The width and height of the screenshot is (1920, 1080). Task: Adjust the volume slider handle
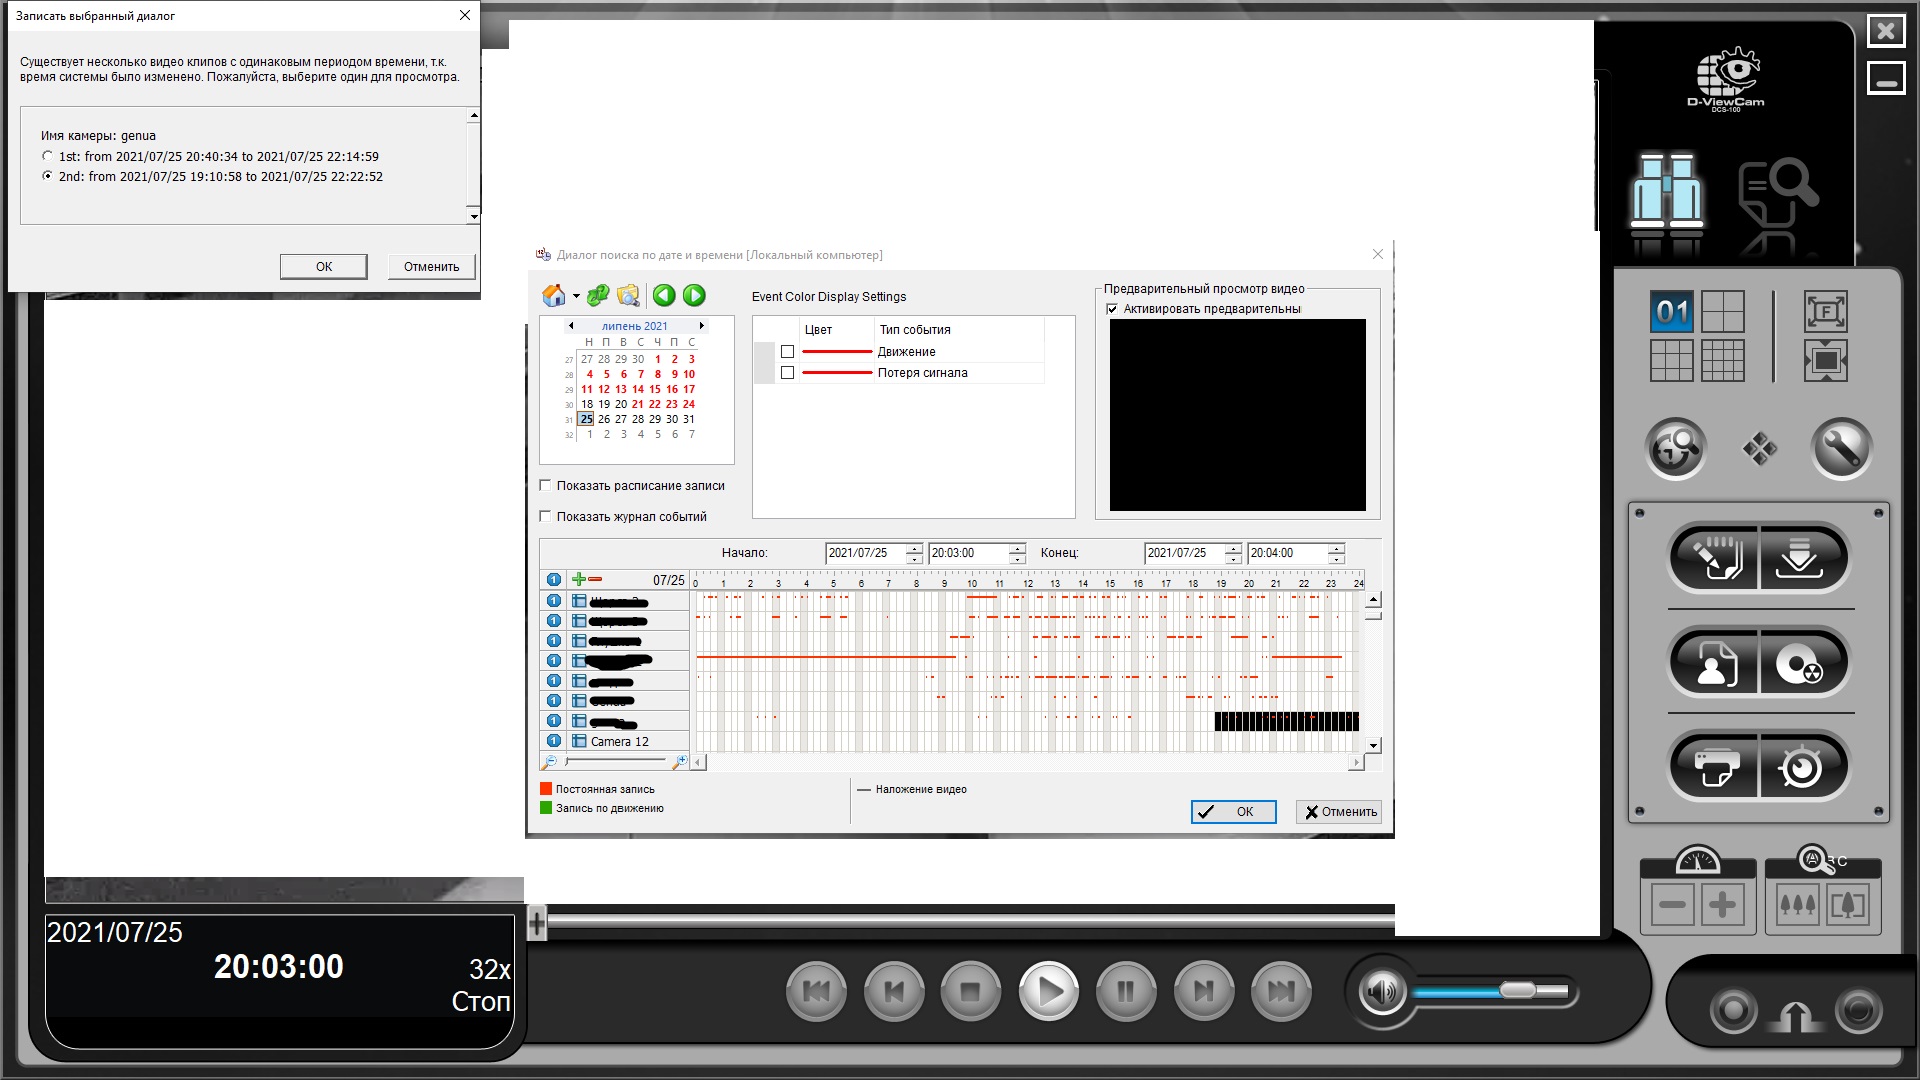tap(1517, 991)
